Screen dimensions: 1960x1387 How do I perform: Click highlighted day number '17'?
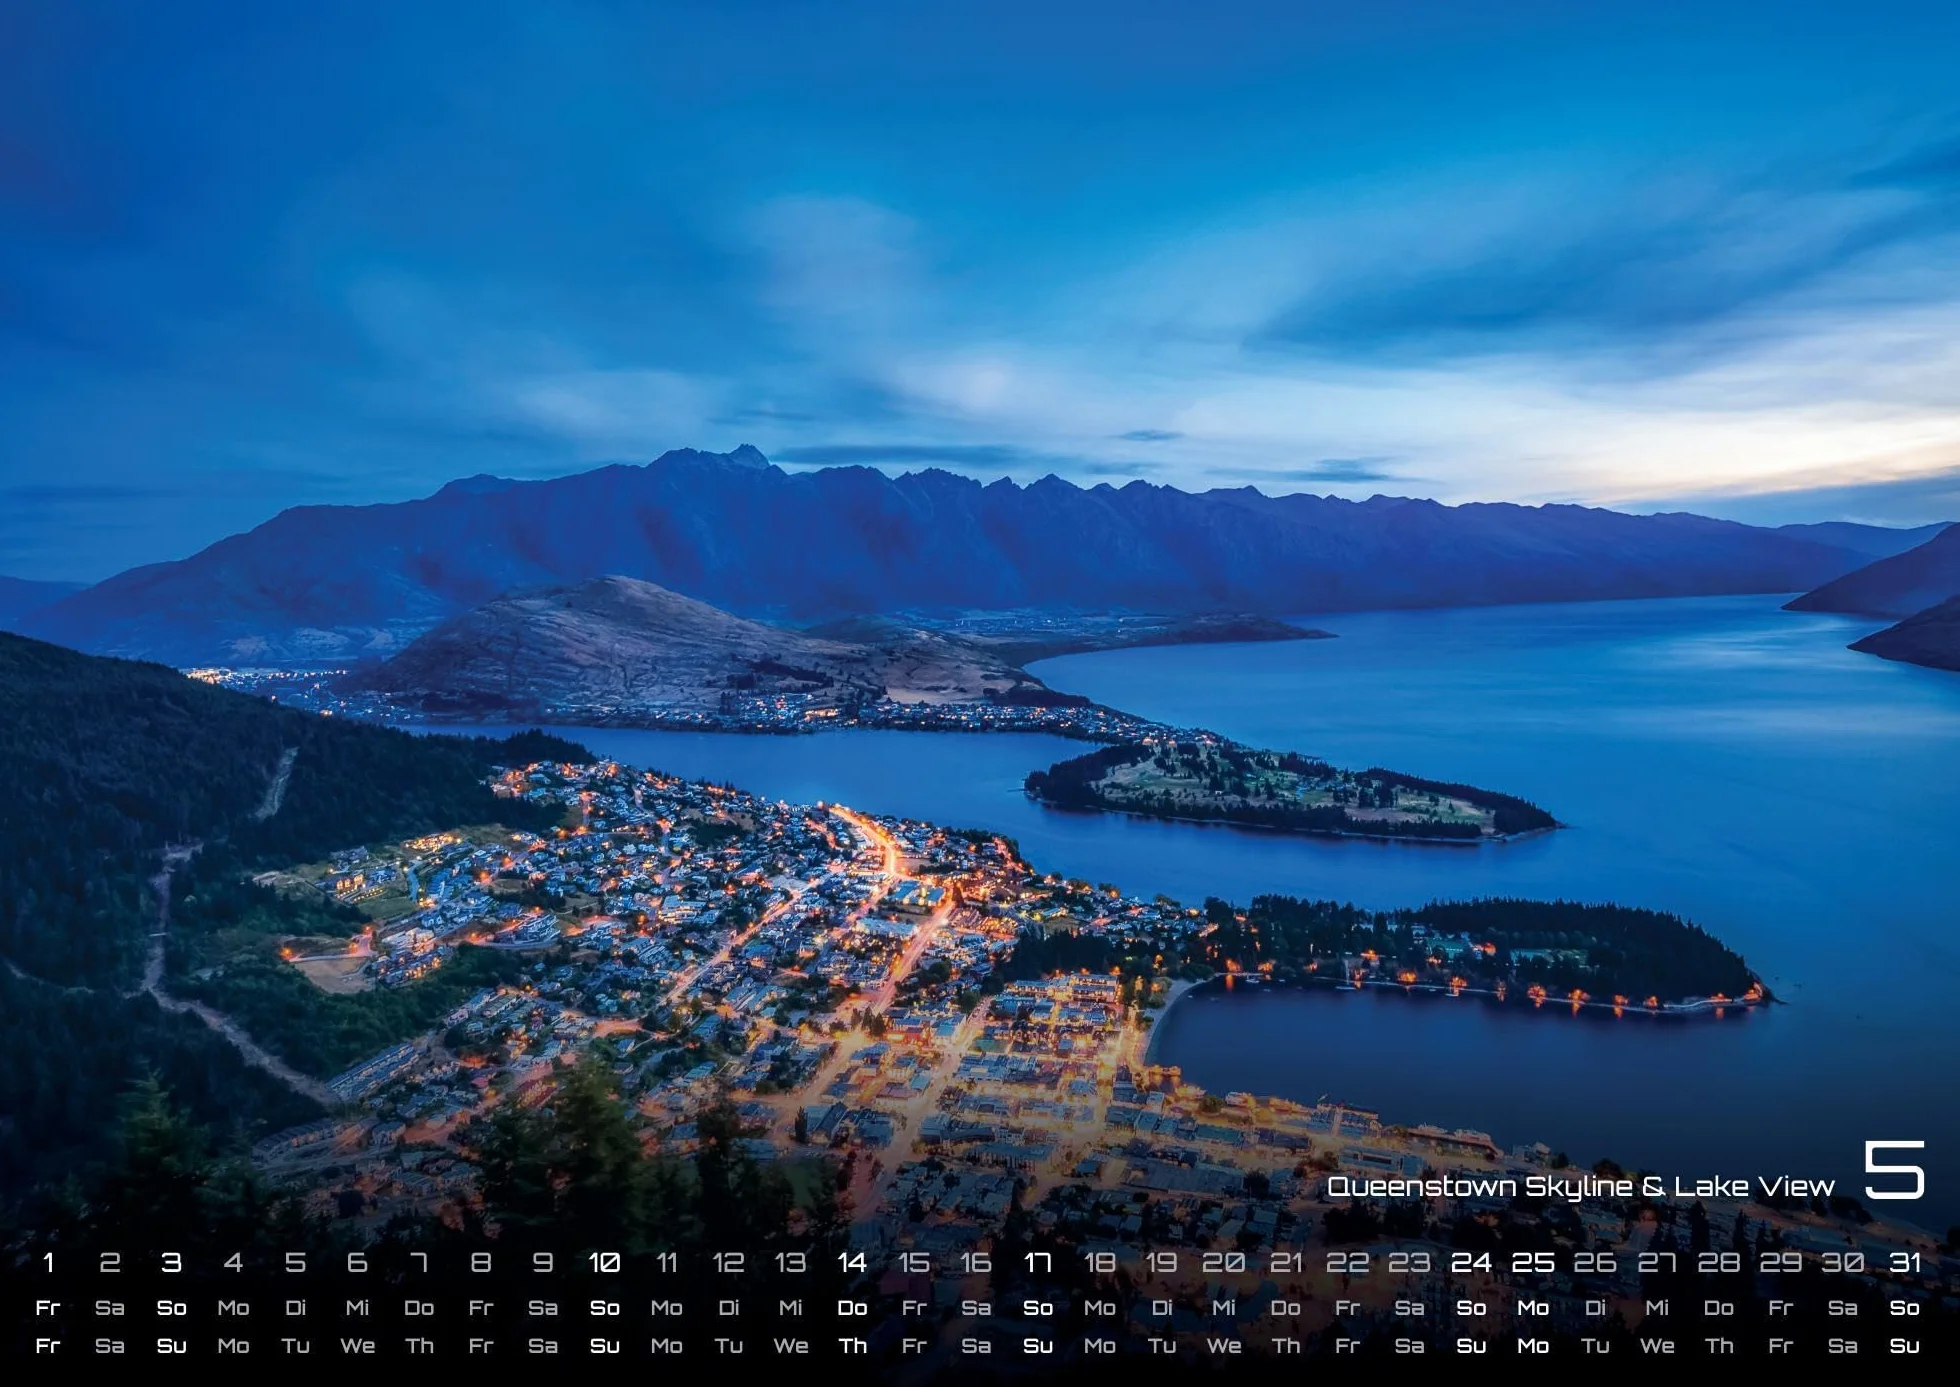1038,1263
